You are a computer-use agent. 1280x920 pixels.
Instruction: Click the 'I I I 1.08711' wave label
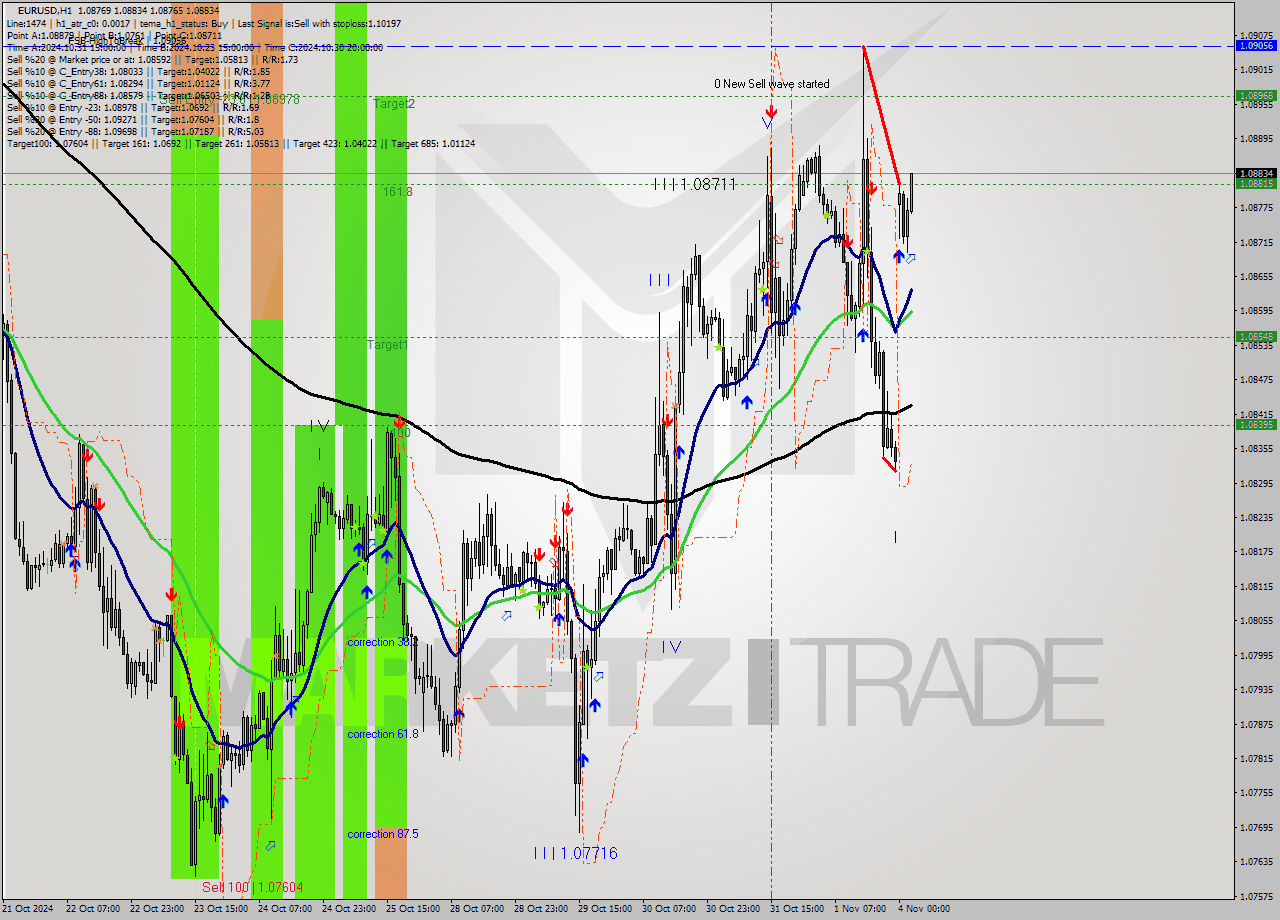(x=695, y=184)
